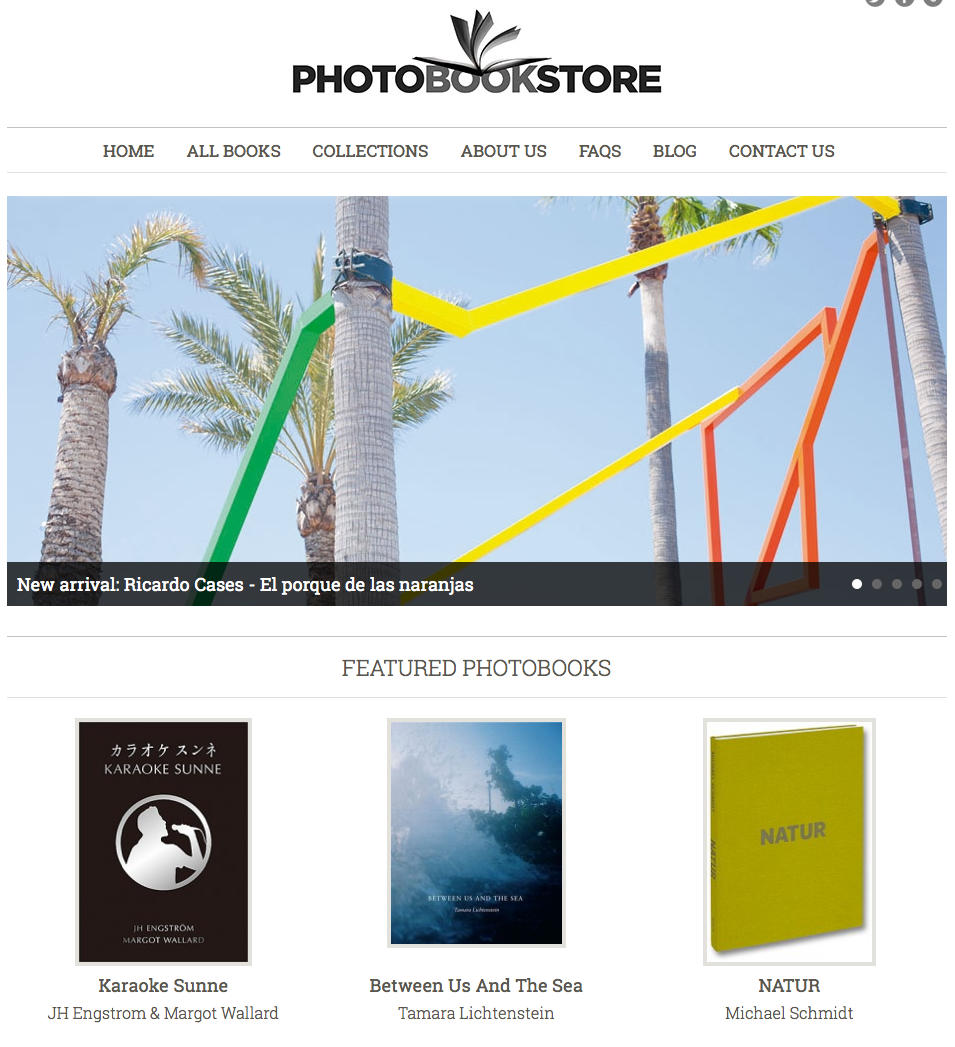Viewport: 955px width, 1047px height.
Task: Switch to the second slideshow dot
Action: coord(877,584)
